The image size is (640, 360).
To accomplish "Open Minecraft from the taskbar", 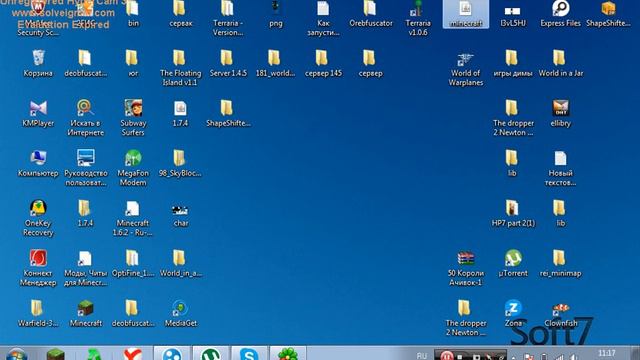I will (56, 354).
